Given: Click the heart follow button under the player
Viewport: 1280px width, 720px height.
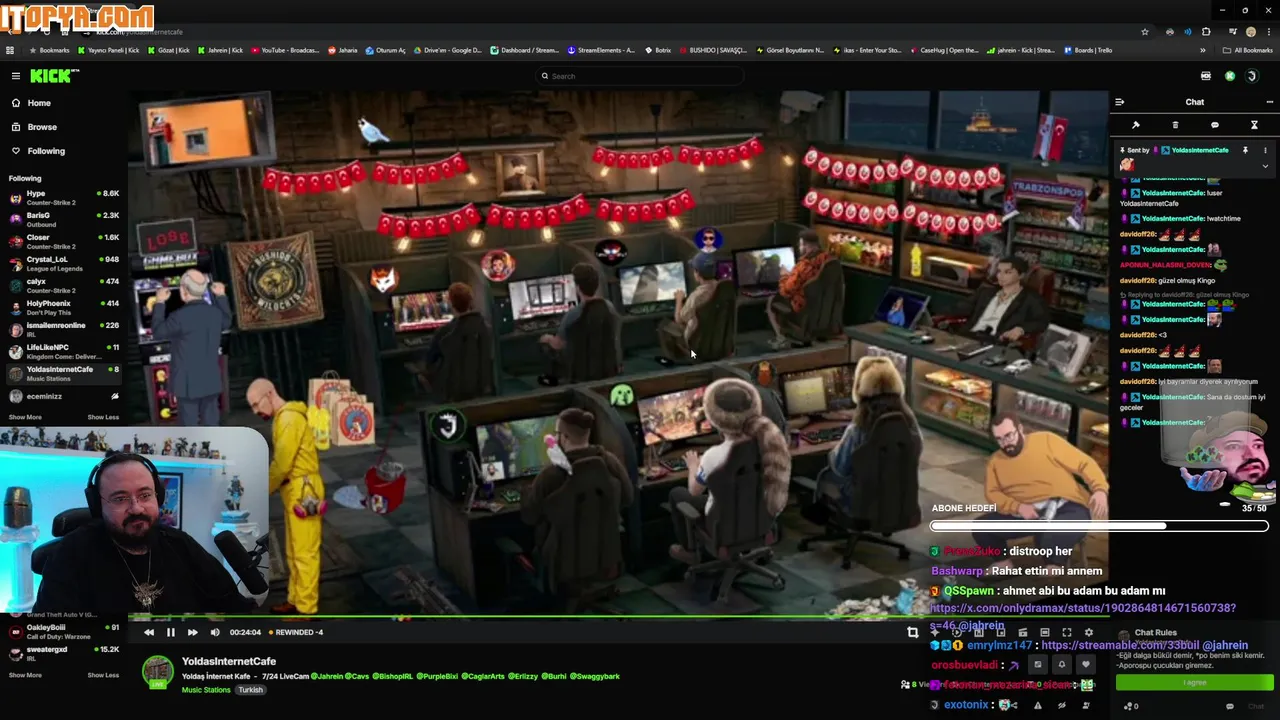Looking at the screenshot, I should click(x=1085, y=664).
